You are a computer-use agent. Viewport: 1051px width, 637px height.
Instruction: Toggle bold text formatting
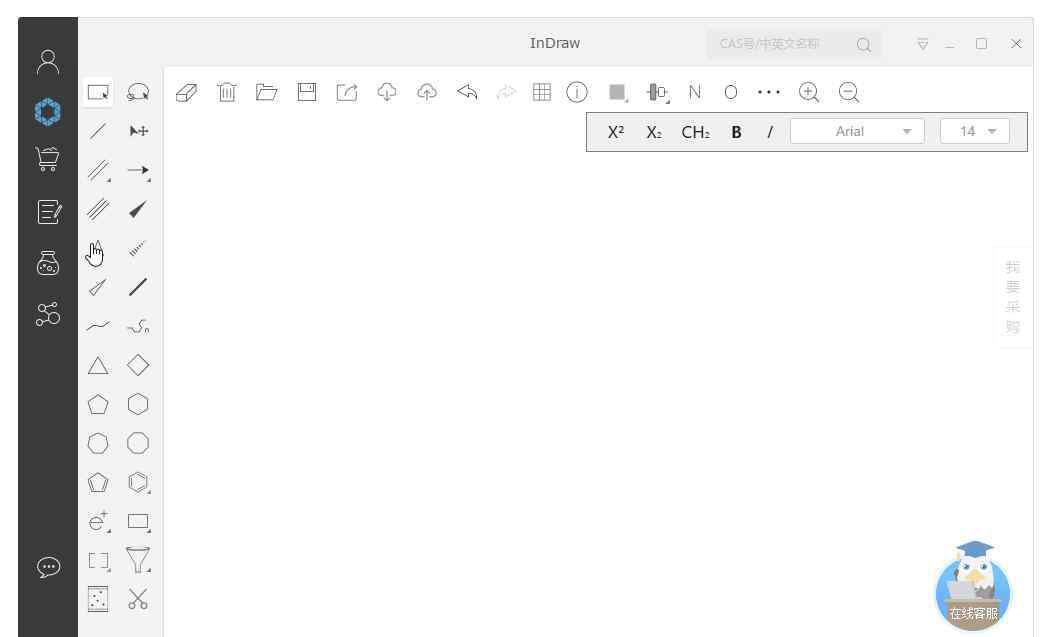736,132
